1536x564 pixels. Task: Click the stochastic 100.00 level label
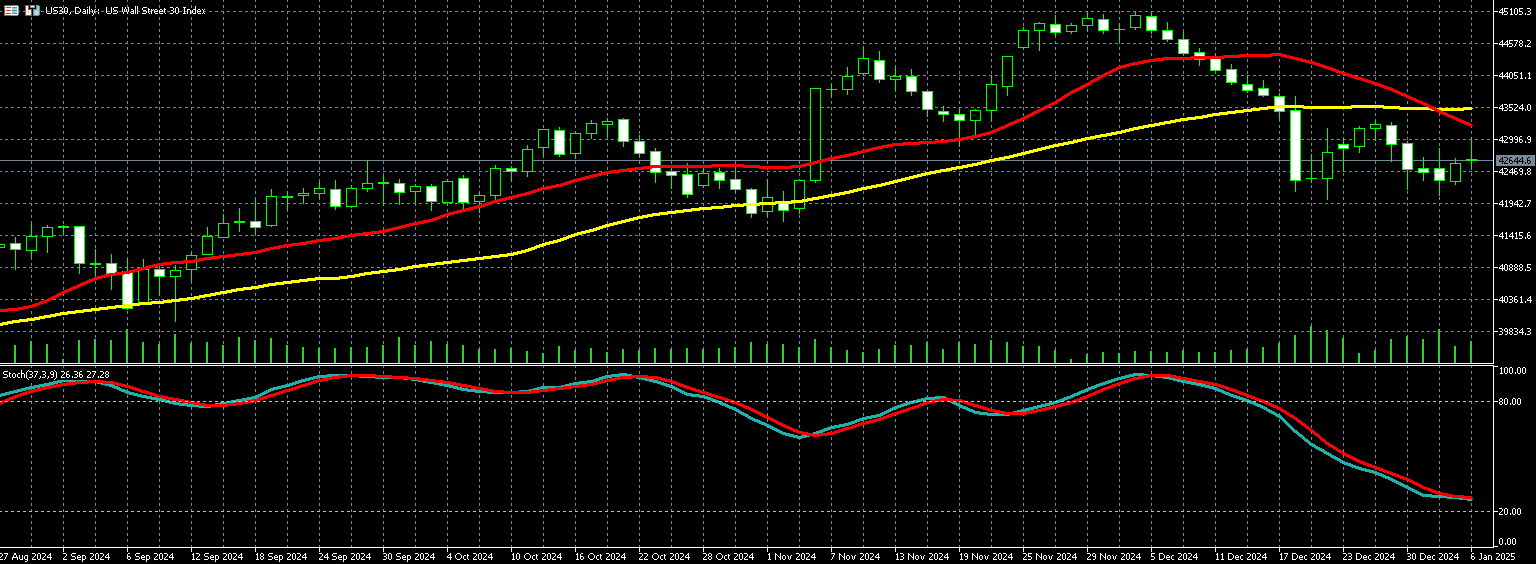[x=1510, y=371]
